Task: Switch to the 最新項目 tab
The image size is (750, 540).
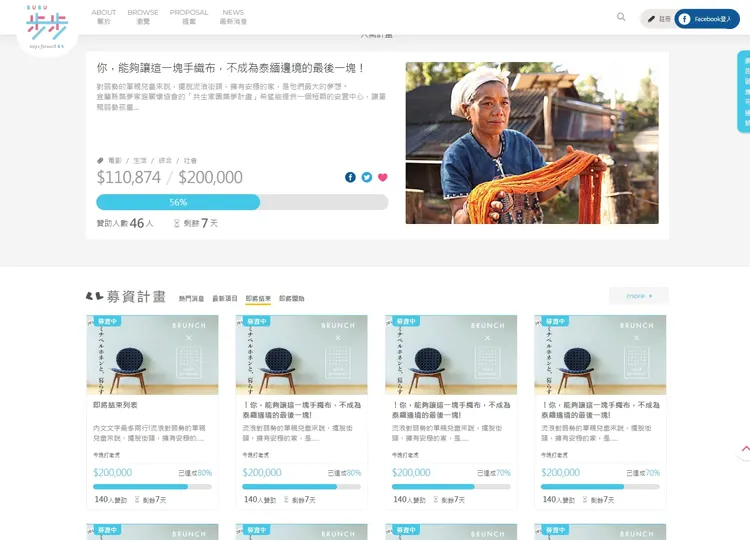Action: click(x=225, y=298)
